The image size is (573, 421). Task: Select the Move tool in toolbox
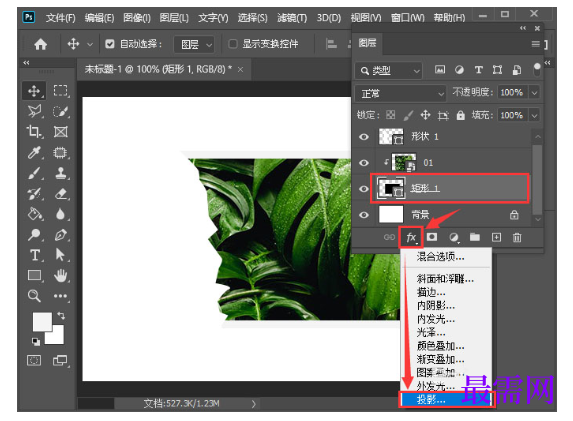pyautogui.click(x=34, y=91)
